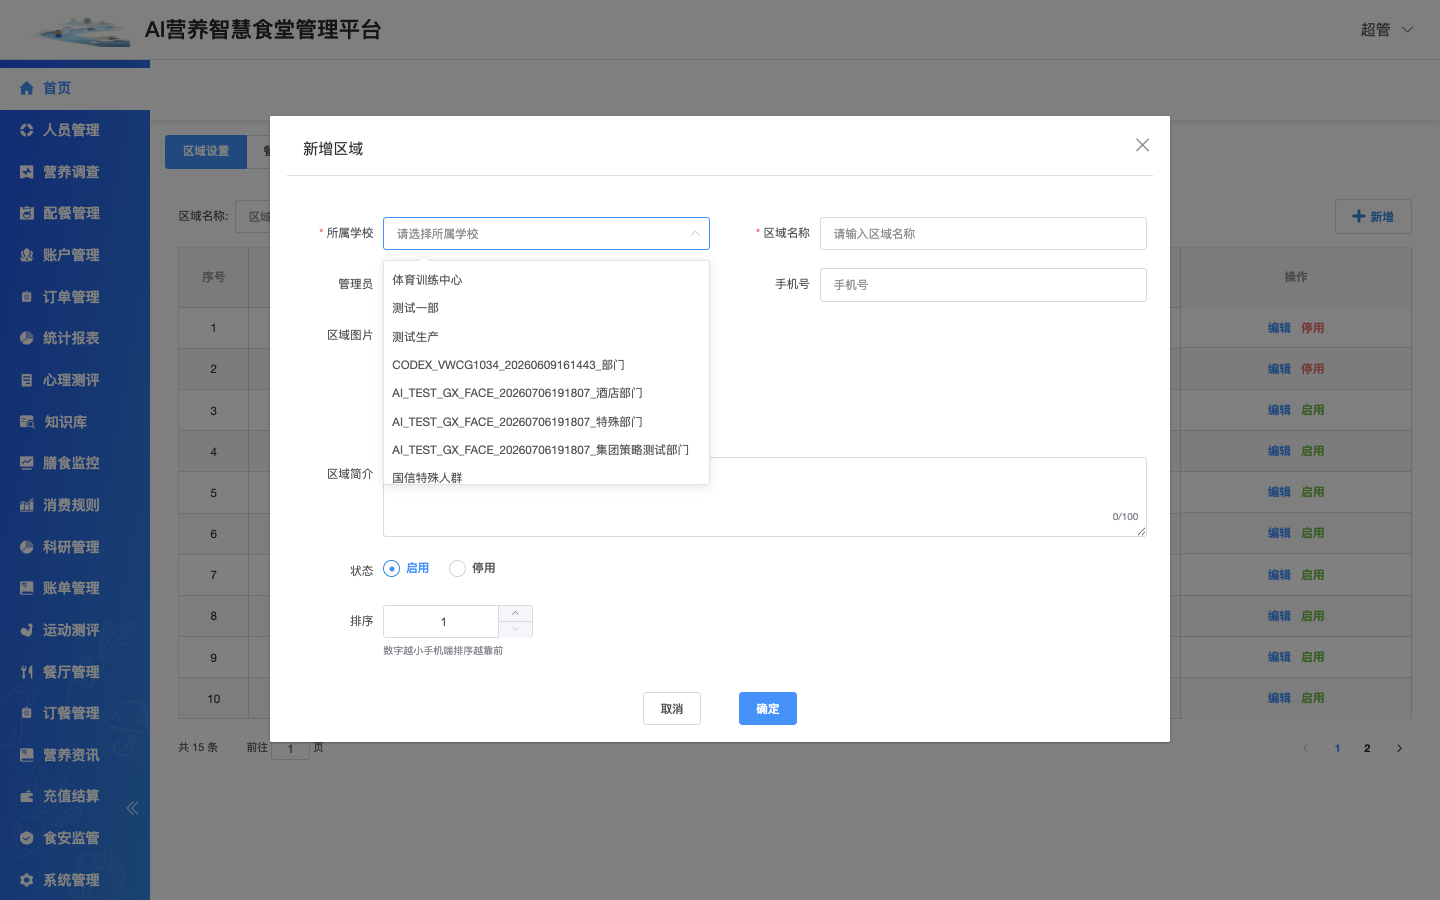Click the 前往 page number input
This screenshot has width=1440, height=900.
click(290, 749)
